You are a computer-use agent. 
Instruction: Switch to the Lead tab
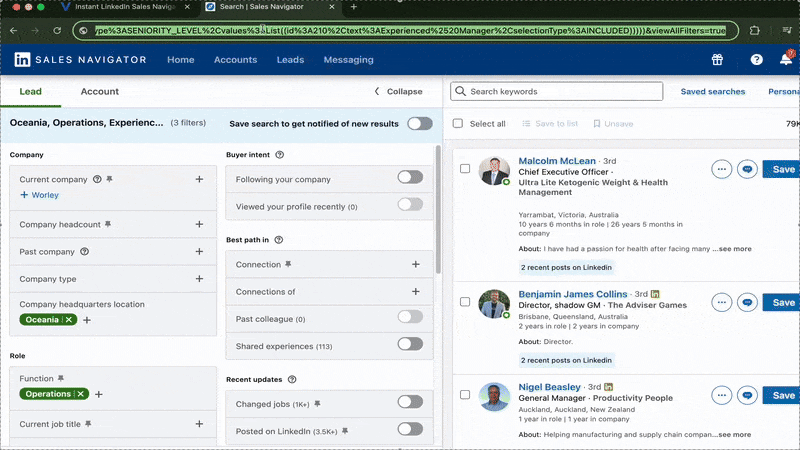31,91
